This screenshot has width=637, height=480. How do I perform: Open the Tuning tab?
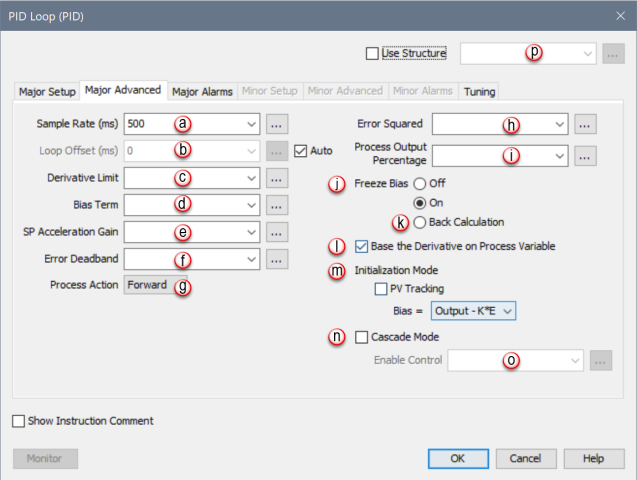pyautogui.click(x=478, y=92)
